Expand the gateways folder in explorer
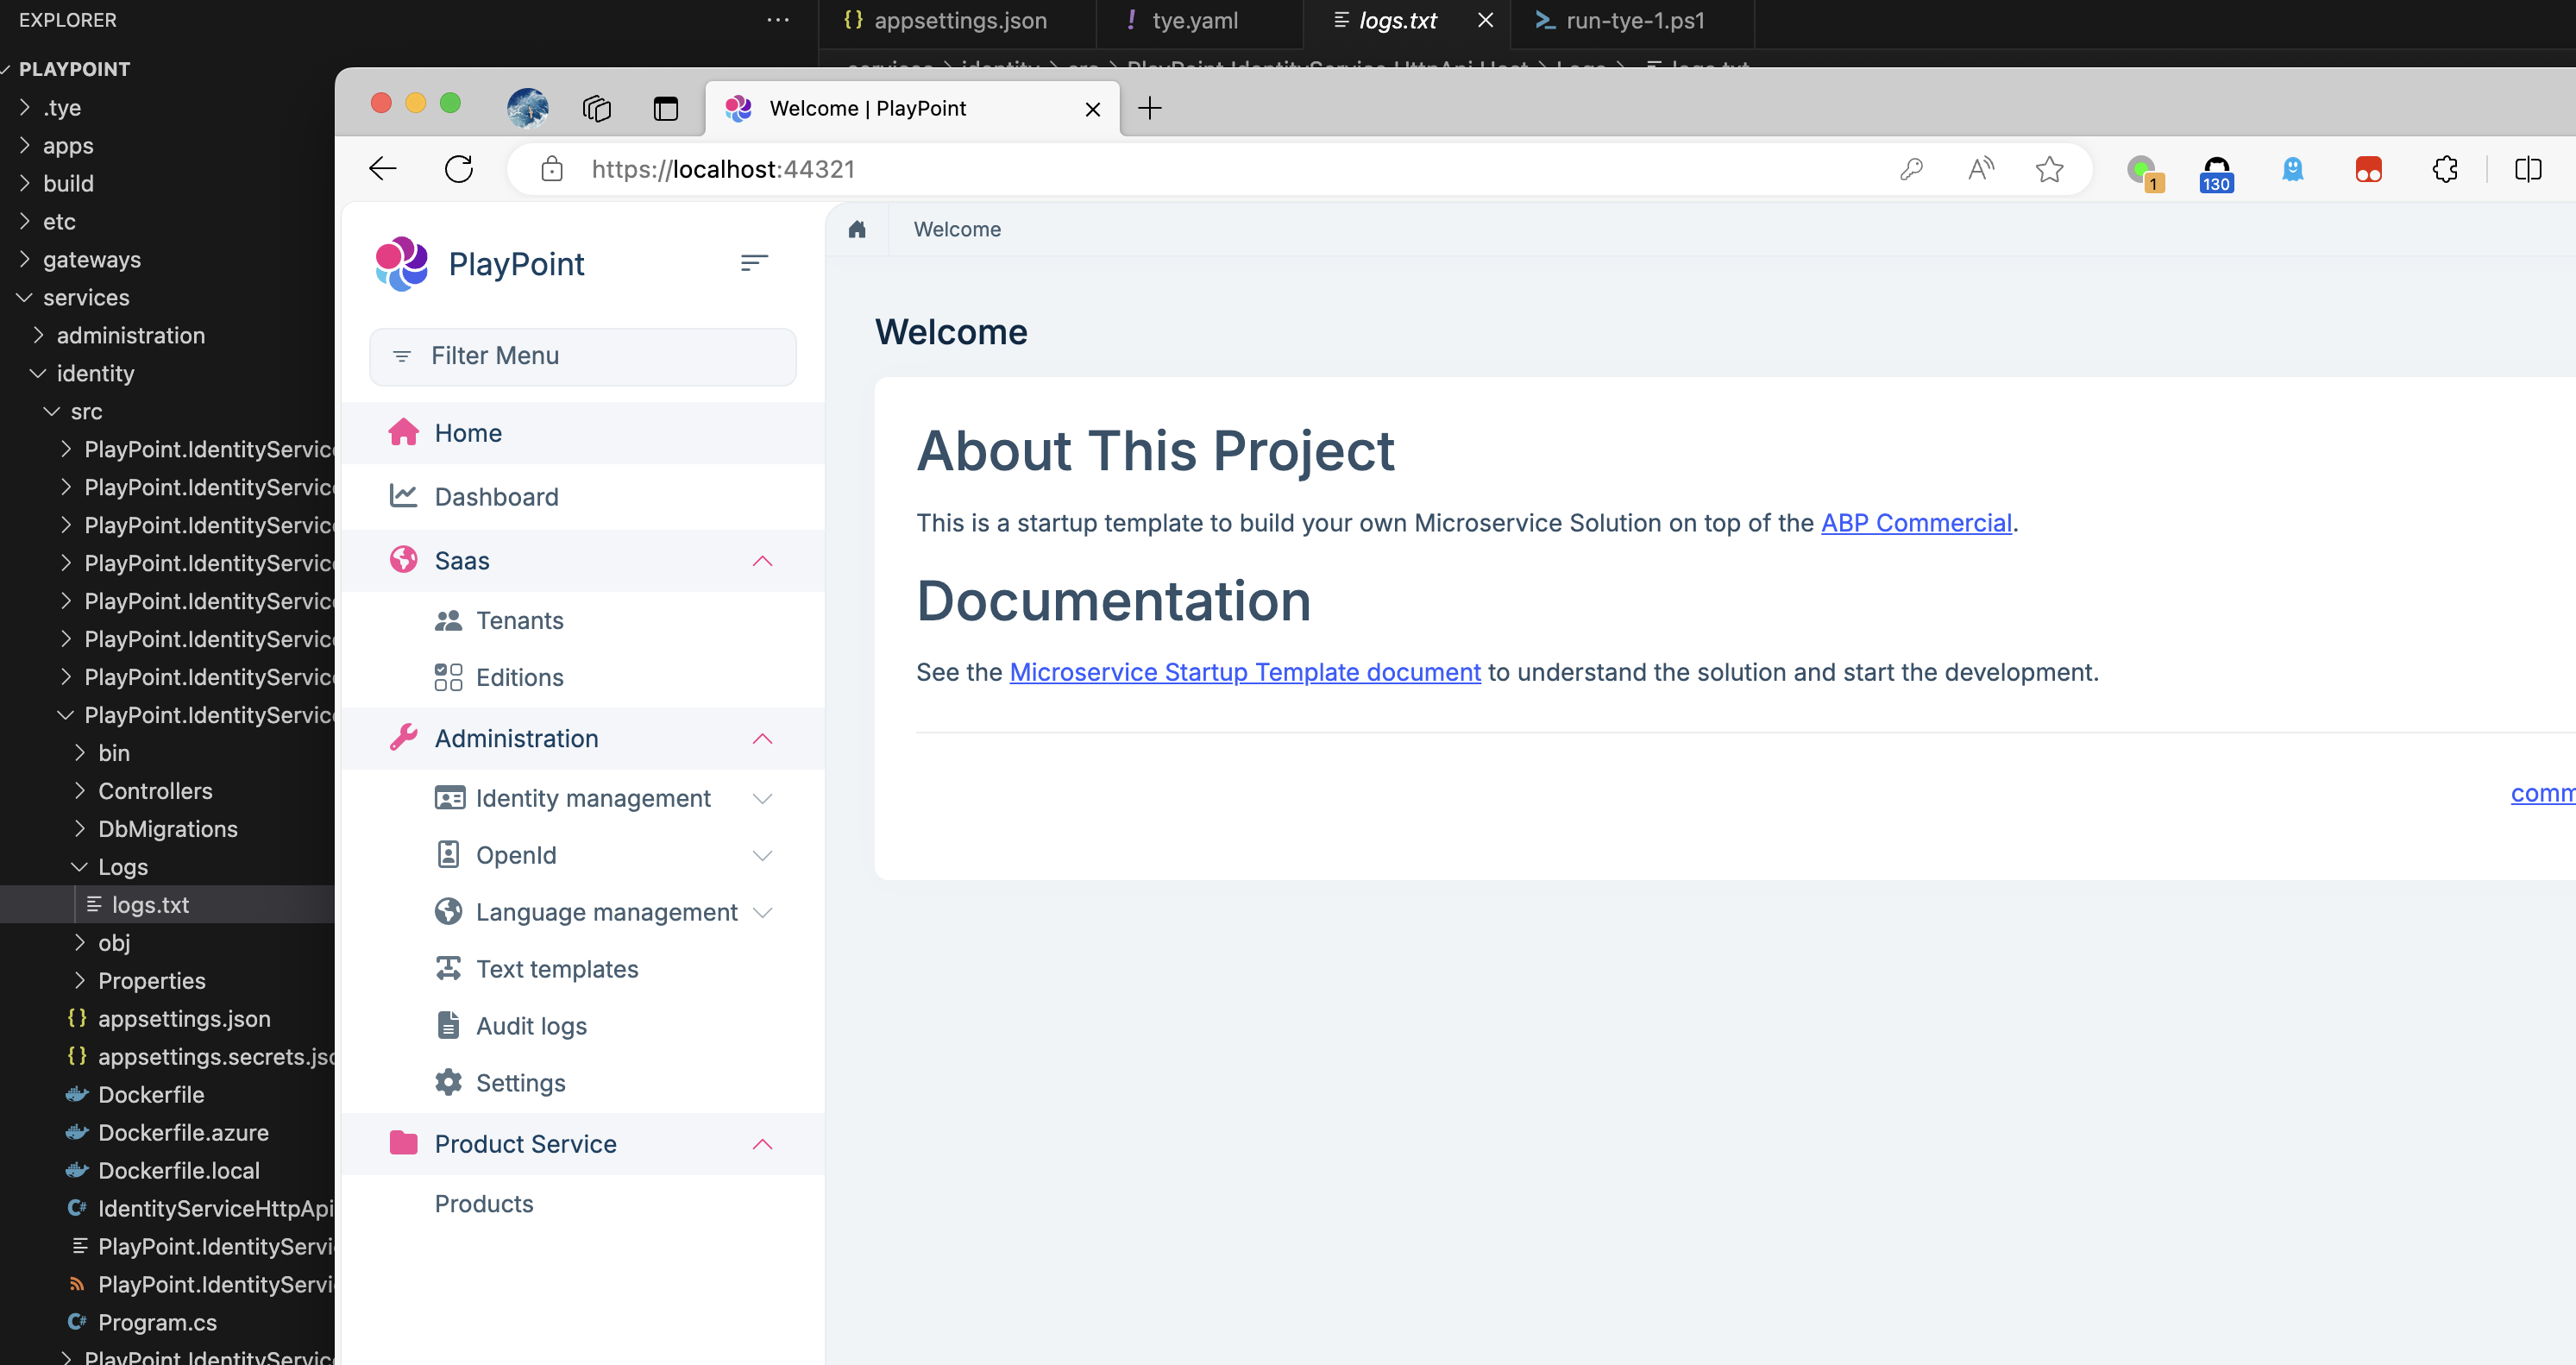The width and height of the screenshot is (2576, 1365). click(x=91, y=260)
